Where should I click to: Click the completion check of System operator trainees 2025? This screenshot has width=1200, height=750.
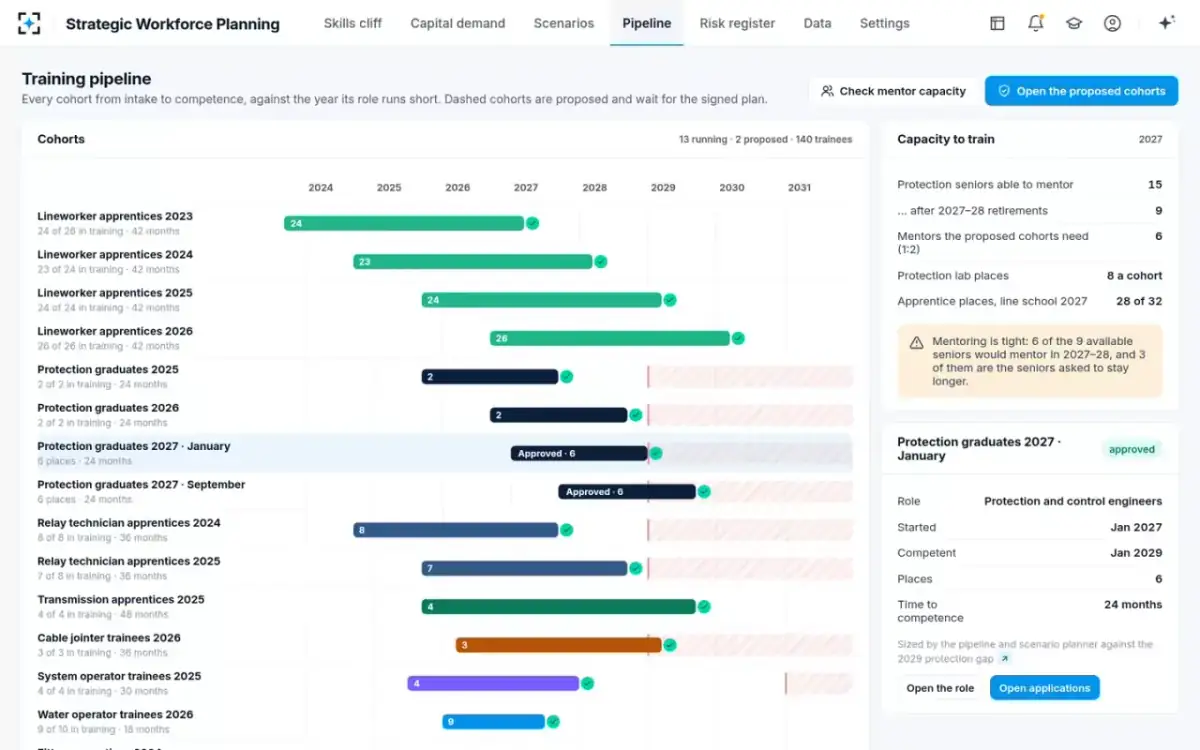click(588, 683)
